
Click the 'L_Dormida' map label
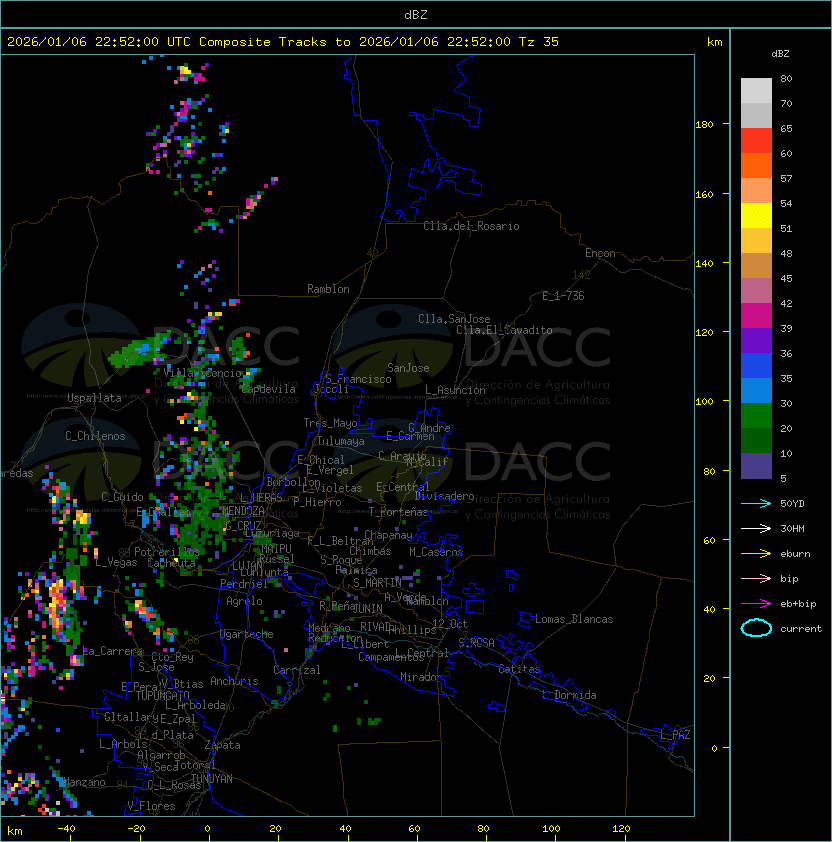click(569, 695)
